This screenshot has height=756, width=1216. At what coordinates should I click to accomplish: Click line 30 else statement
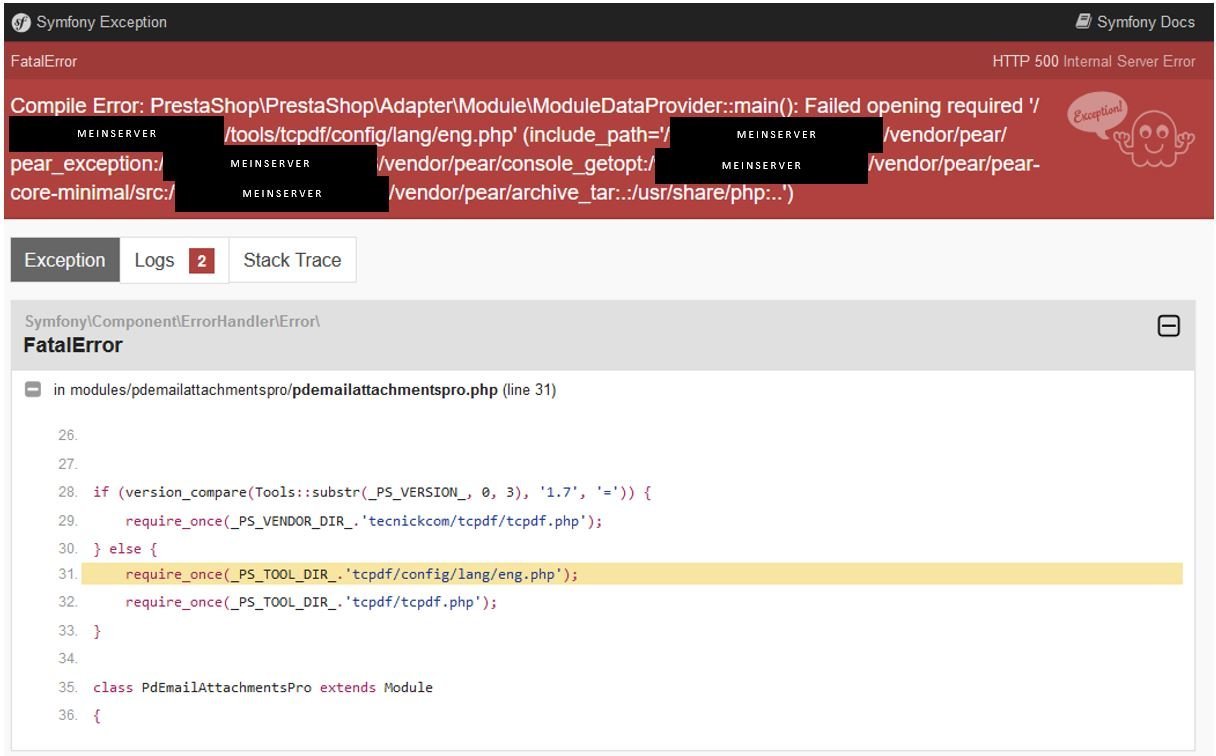(x=125, y=549)
